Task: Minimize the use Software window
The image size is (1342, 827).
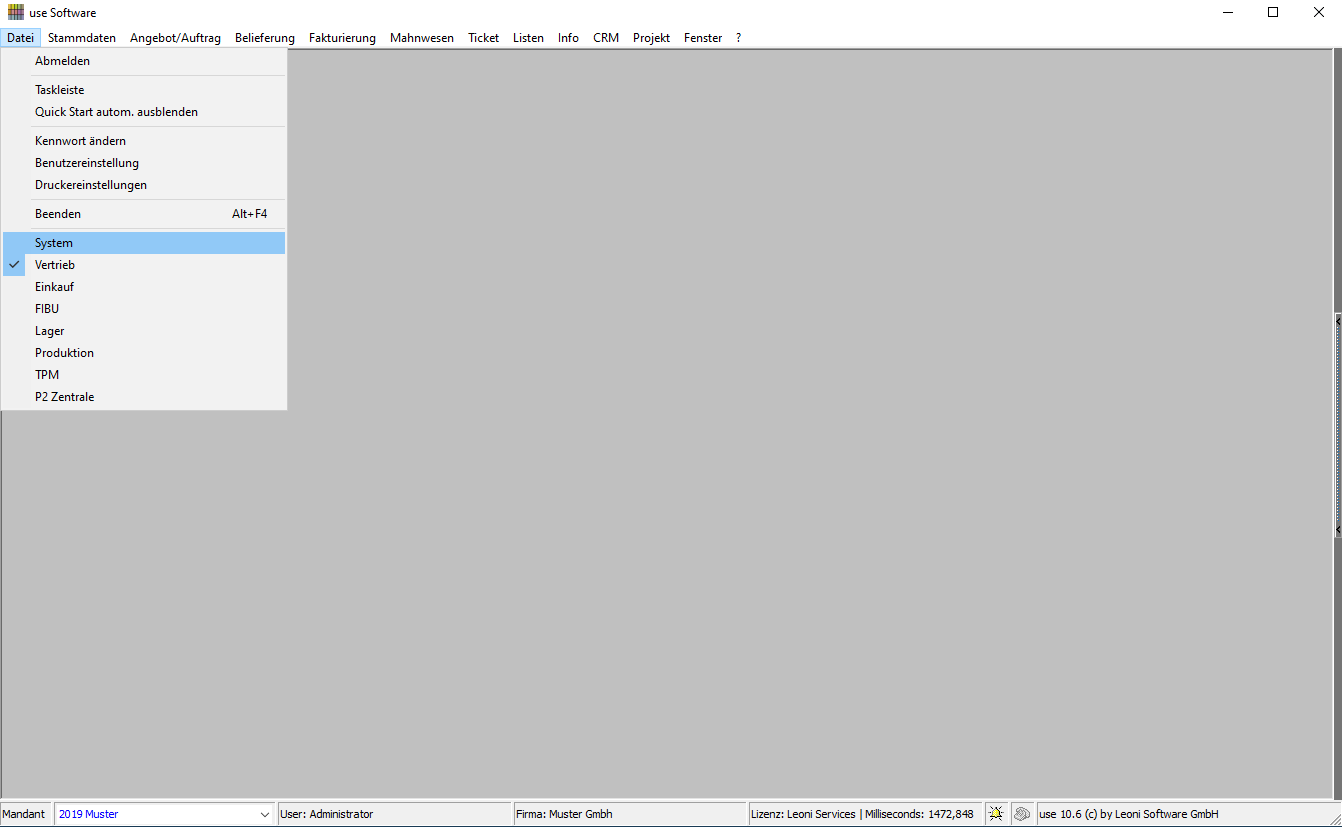Action: coord(1227,13)
